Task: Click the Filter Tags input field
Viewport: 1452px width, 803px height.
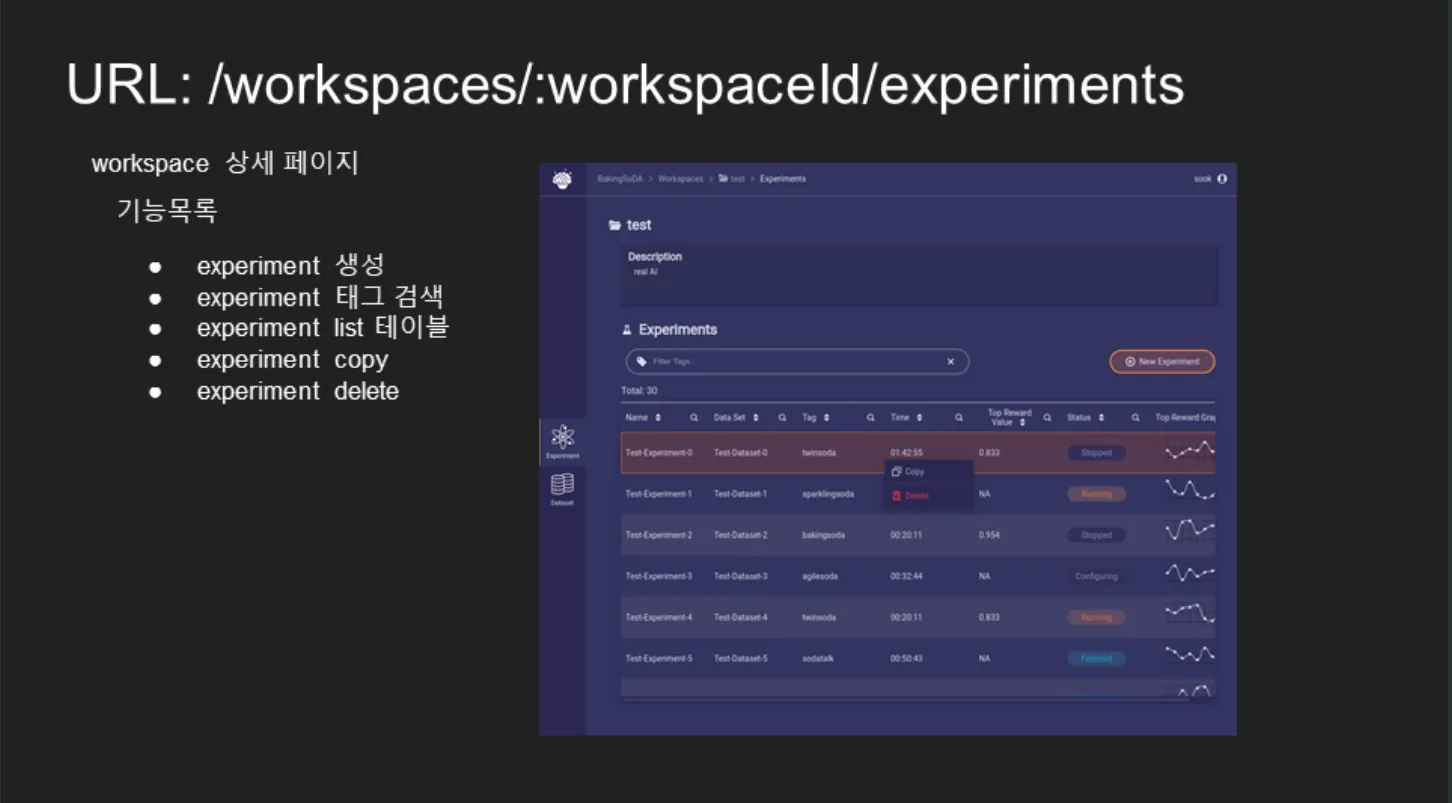Action: coord(790,362)
